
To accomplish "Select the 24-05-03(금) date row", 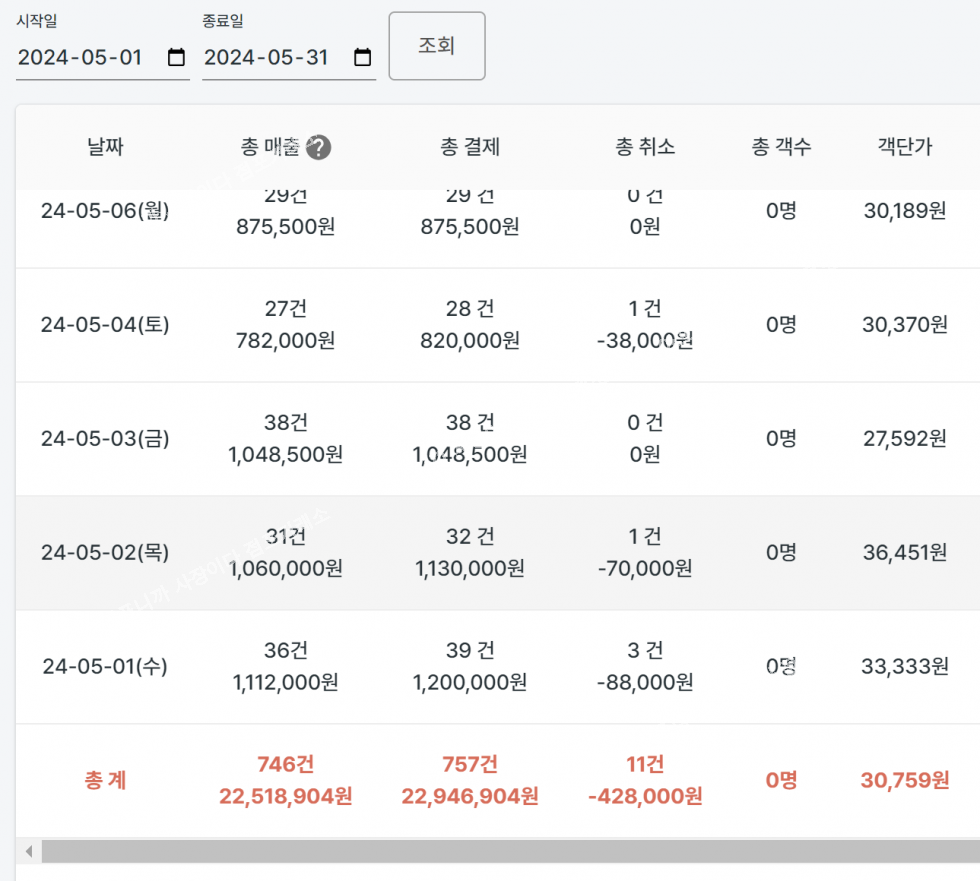I will coord(105,439).
